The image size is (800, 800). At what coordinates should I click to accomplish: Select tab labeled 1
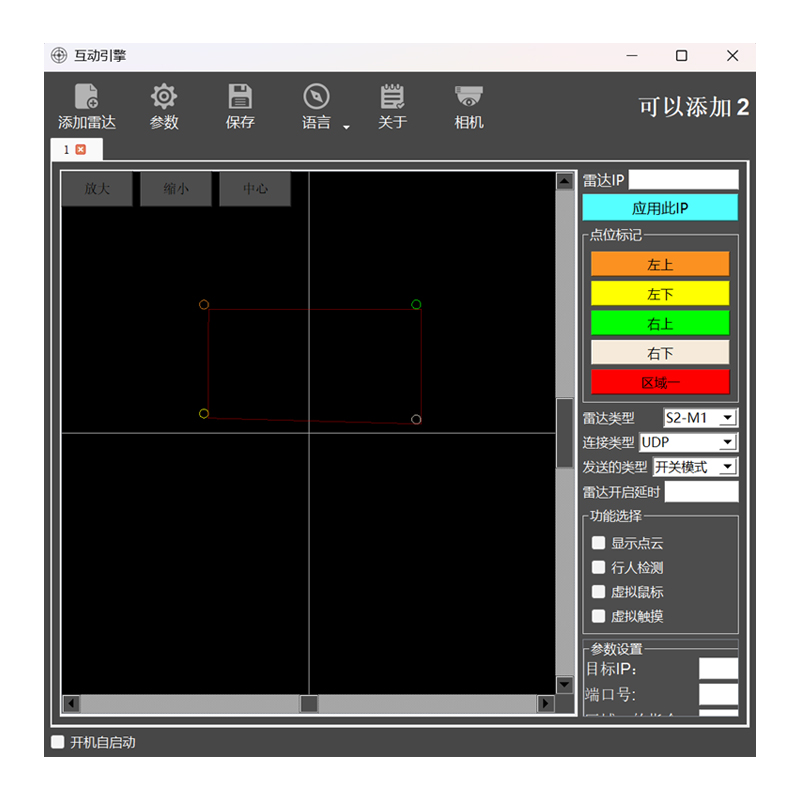pos(67,150)
